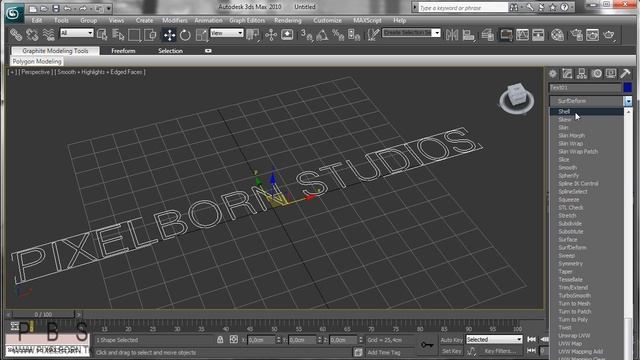Activate the Select and Move tool
Image resolution: width=640 pixels, height=360 pixels.
click(x=169, y=35)
